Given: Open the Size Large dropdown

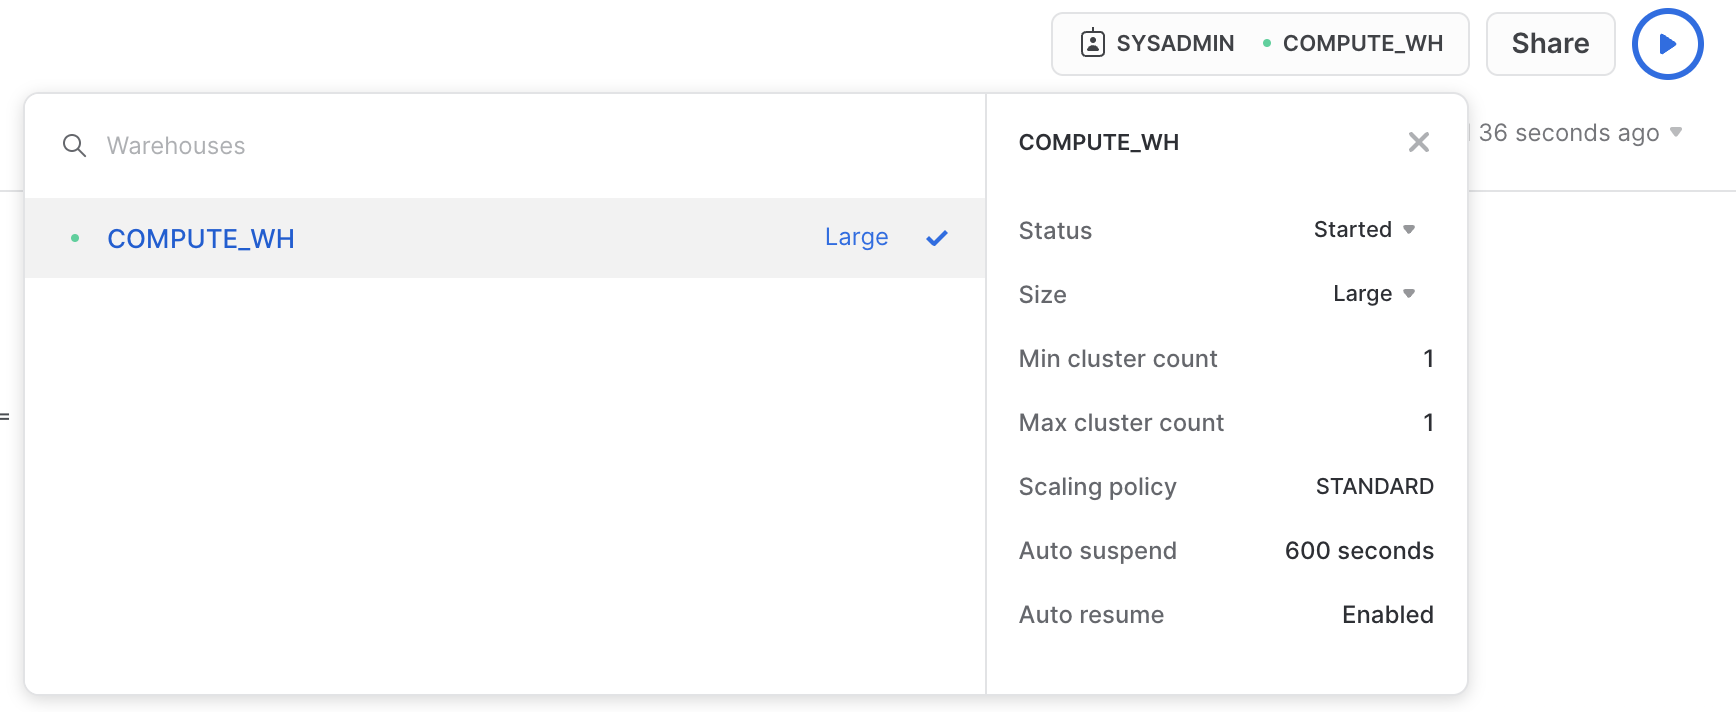Looking at the screenshot, I should point(1374,294).
